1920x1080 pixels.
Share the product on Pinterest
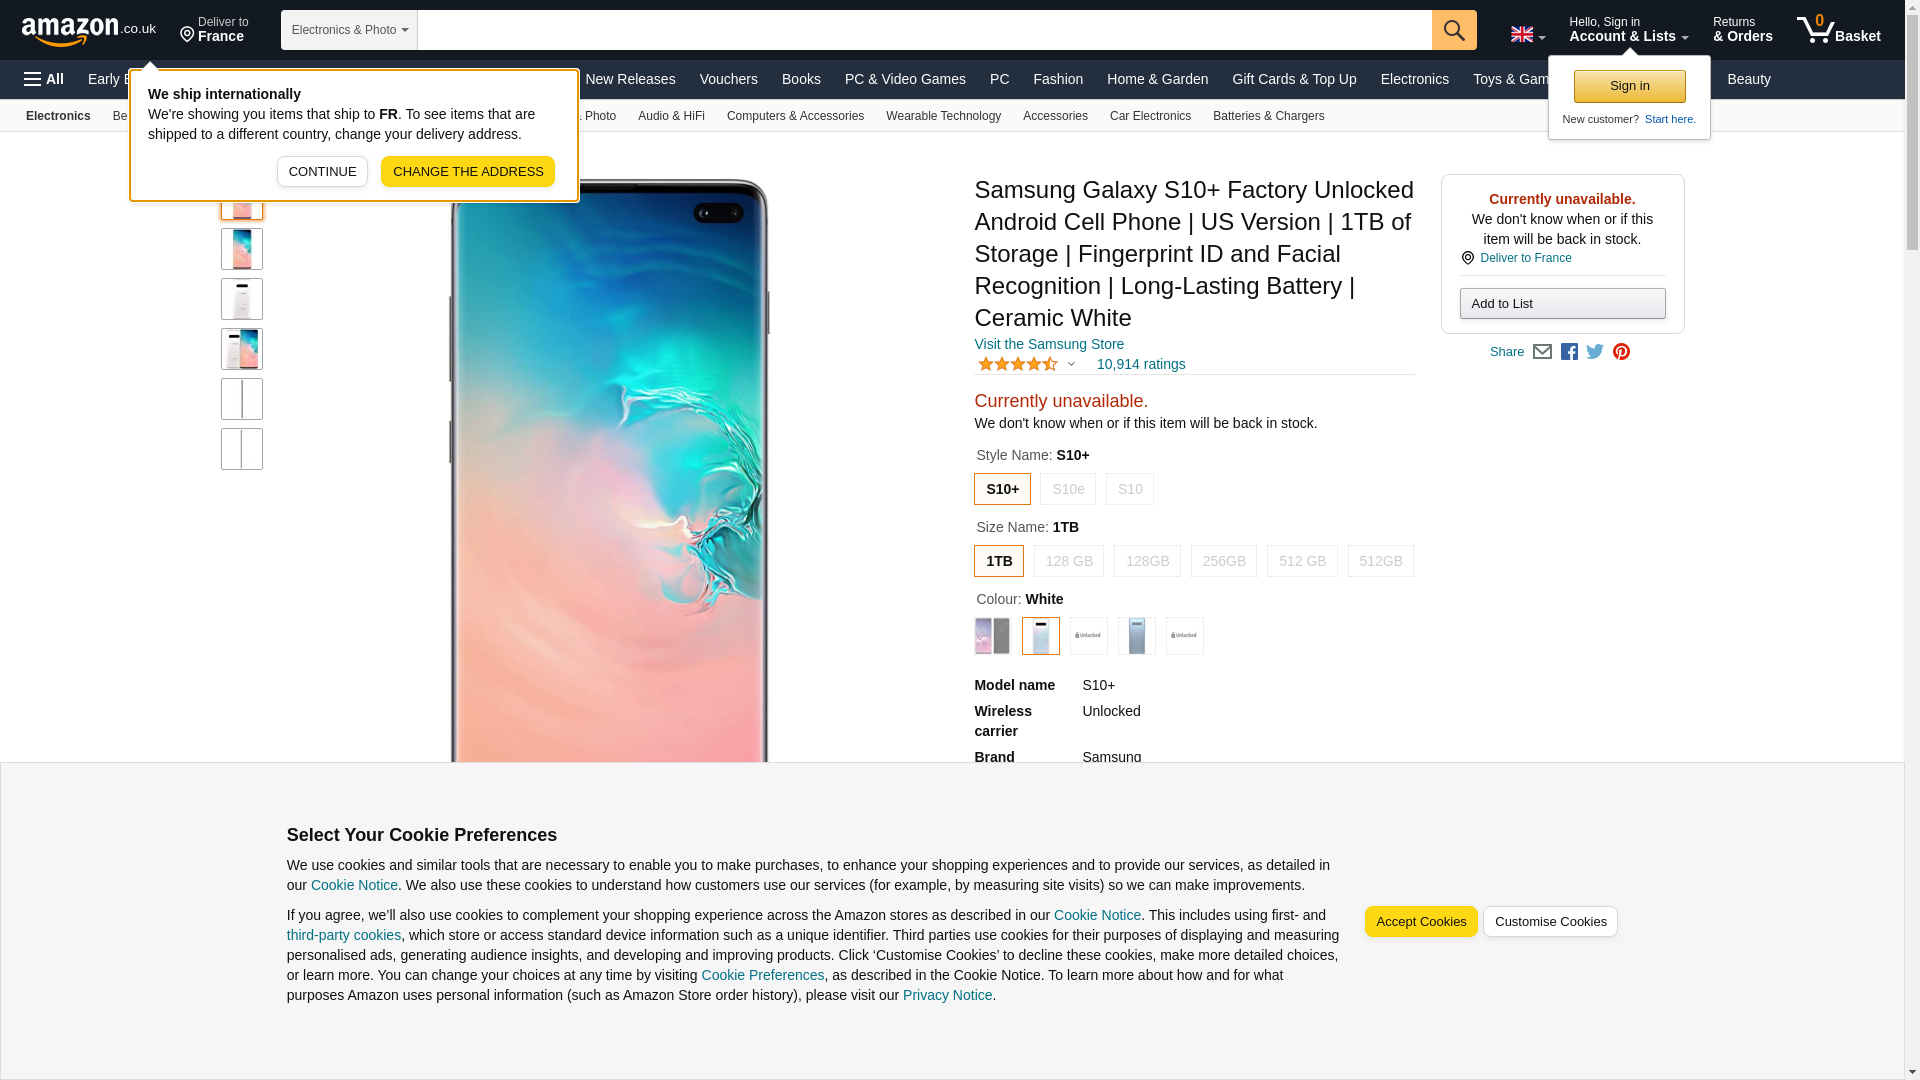[x=1621, y=352]
